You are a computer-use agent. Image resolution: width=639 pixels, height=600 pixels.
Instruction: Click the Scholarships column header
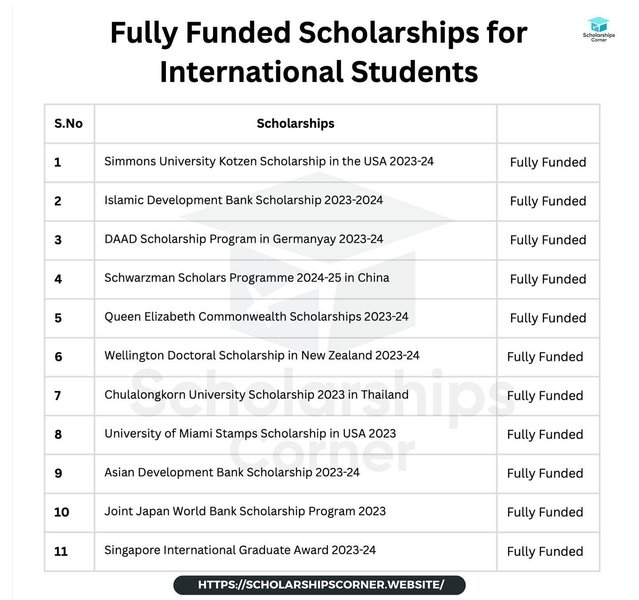point(295,124)
